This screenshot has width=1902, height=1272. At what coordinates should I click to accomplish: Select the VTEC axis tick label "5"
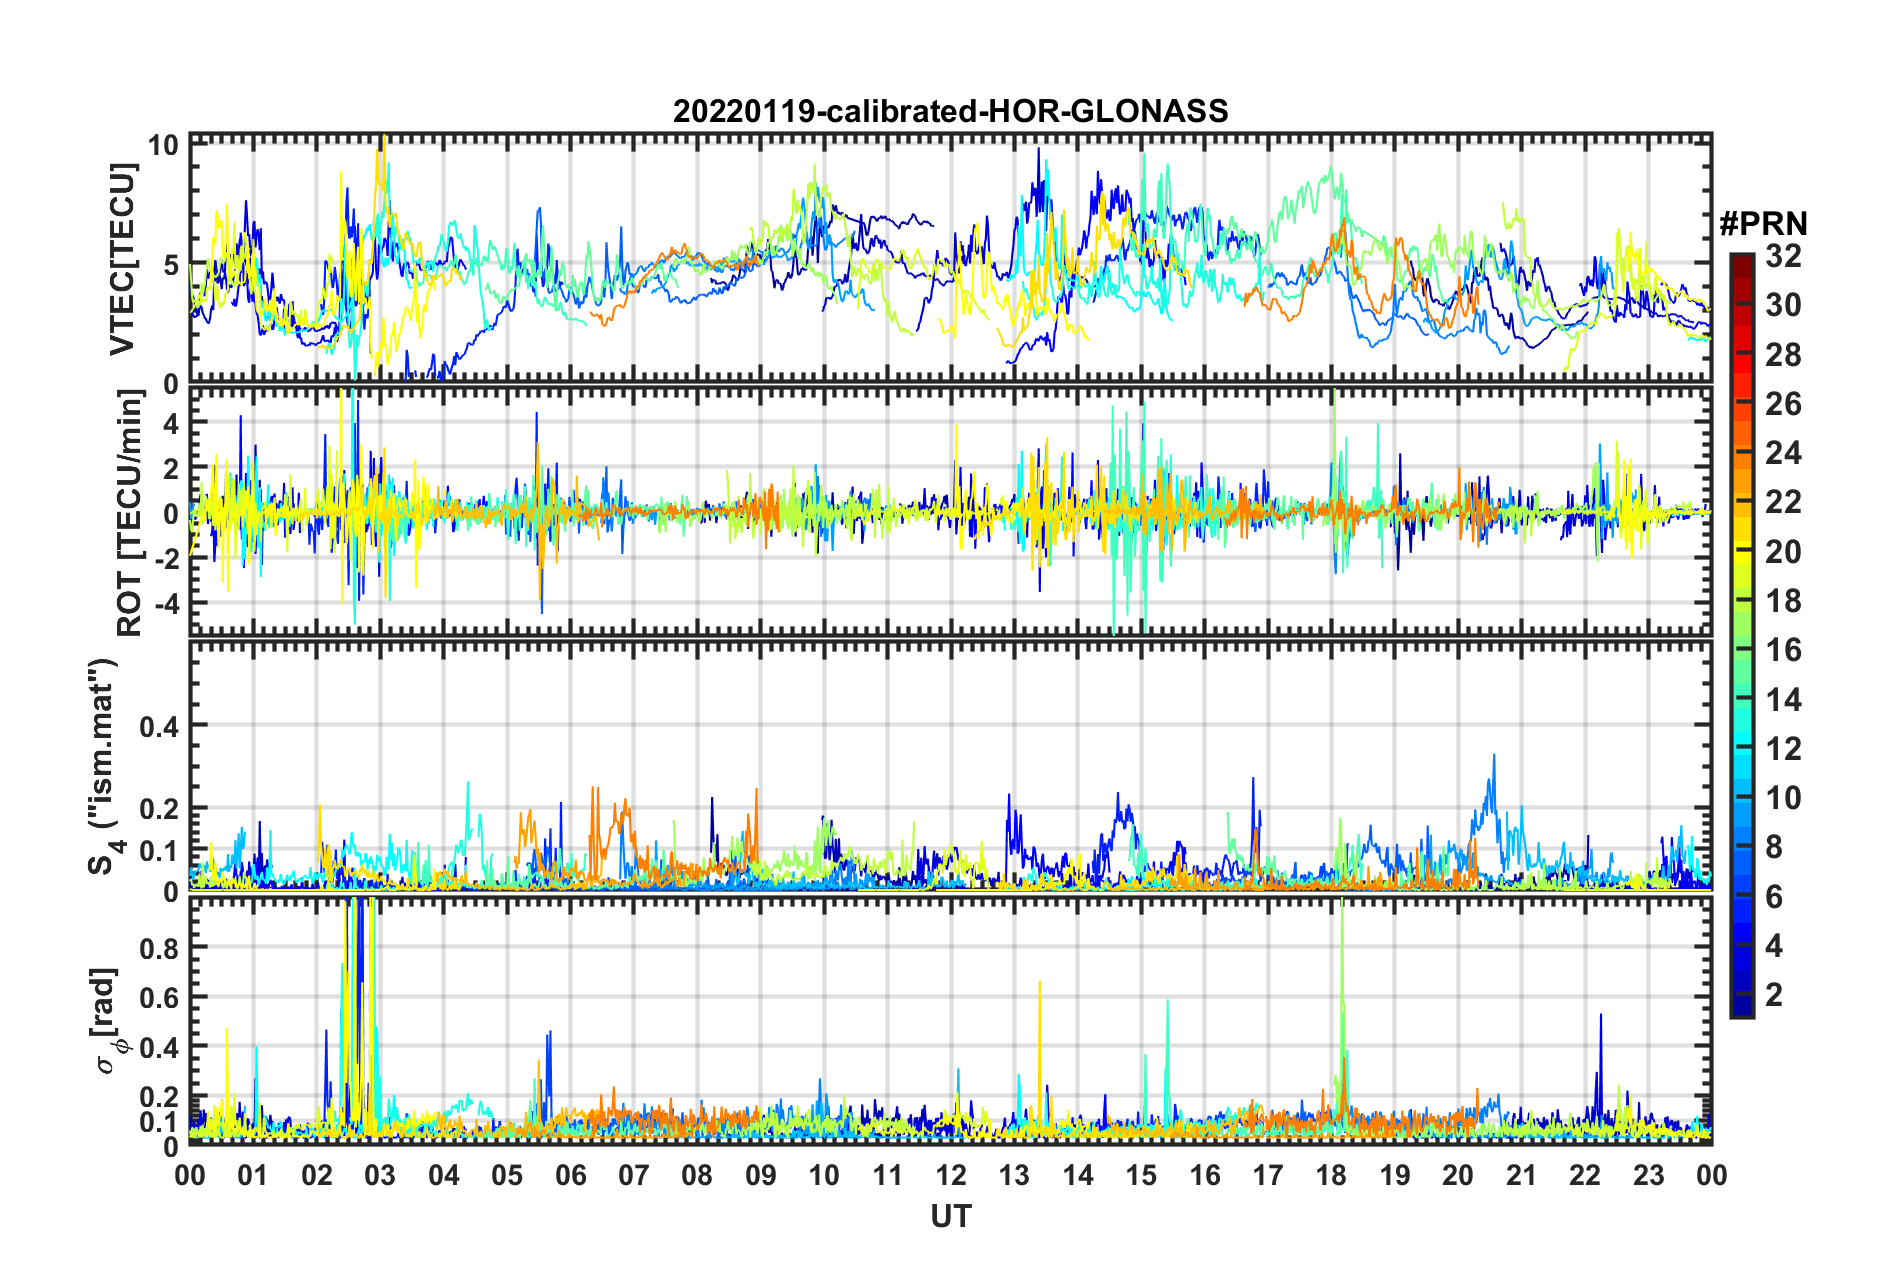(171, 265)
